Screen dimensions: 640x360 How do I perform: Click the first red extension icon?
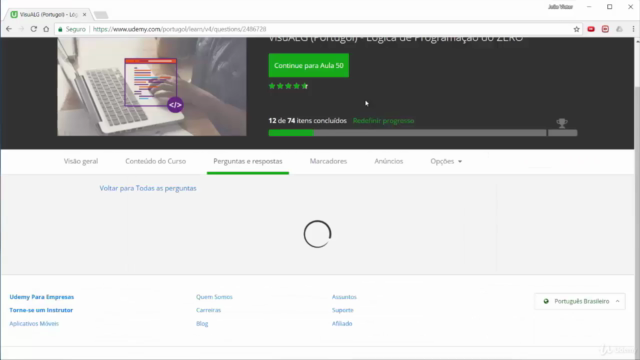click(591, 29)
